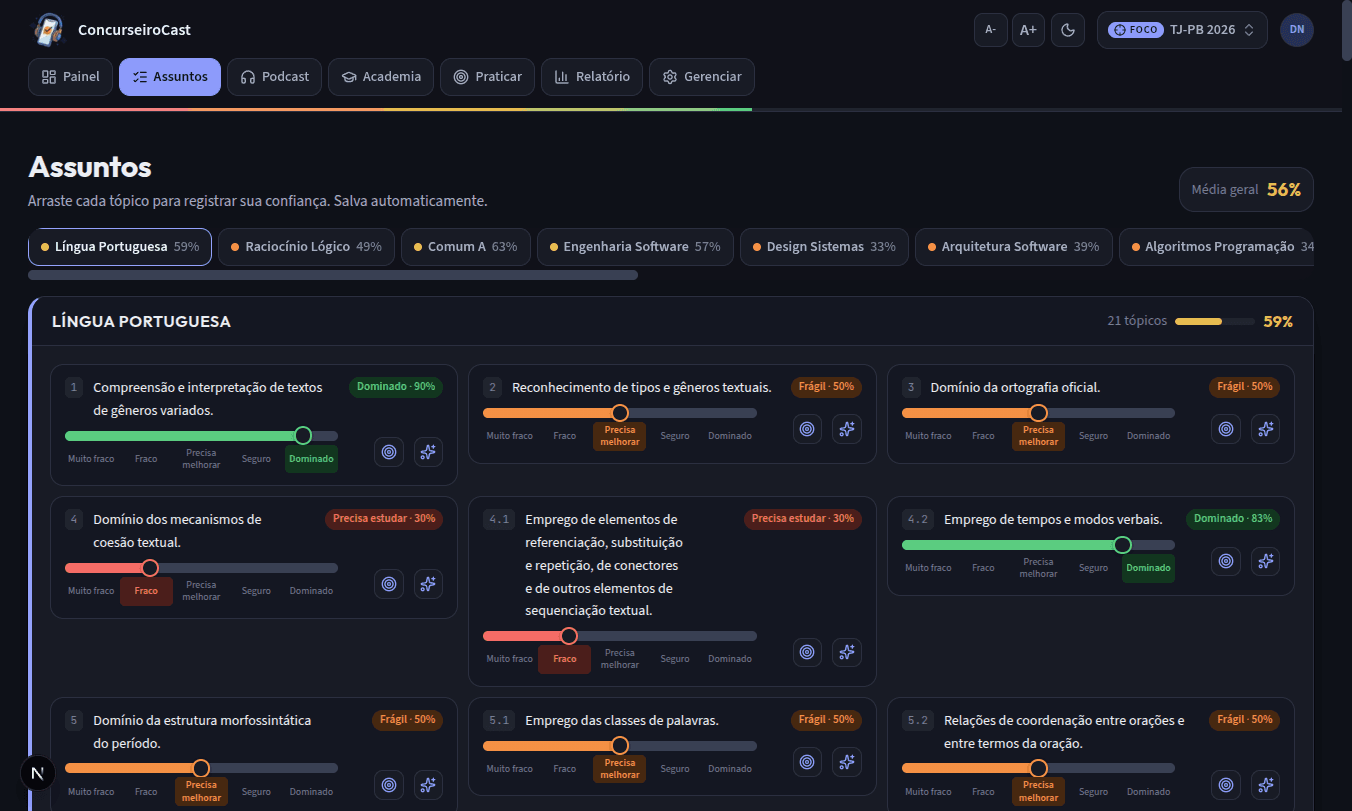Toggle dark mode moon icon
Image resolution: width=1352 pixels, height=811 pixels.
(1068, 30)
